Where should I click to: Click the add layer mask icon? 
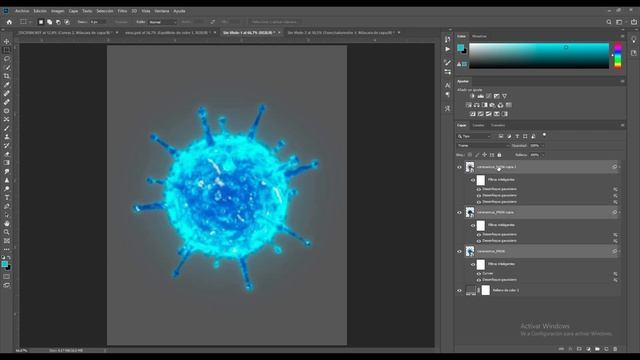click(x=579, y=349)
